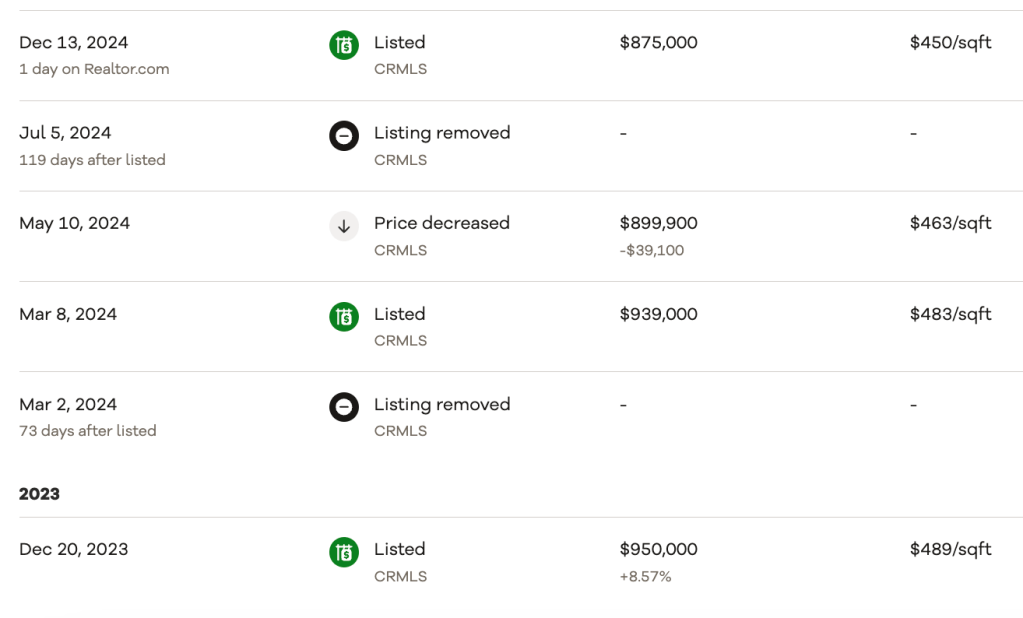
Task: Click the "1 day on Realtor.com" text
Action: (94, 69)
